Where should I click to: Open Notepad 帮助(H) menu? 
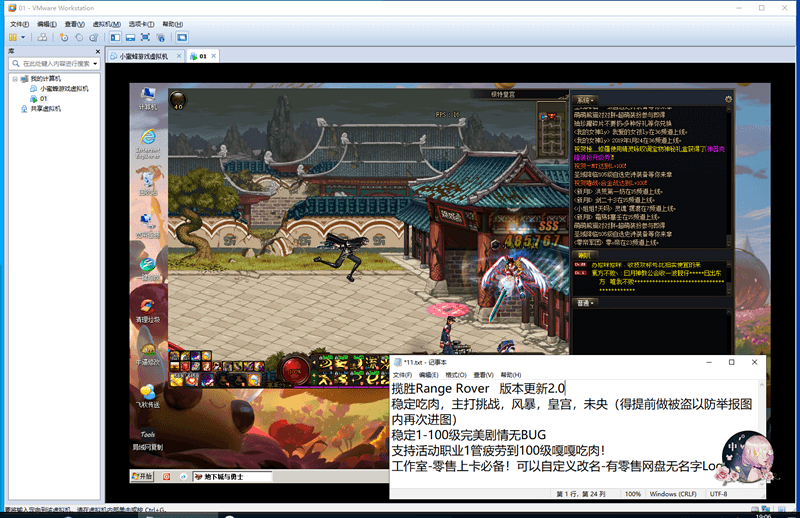(511, 375)
